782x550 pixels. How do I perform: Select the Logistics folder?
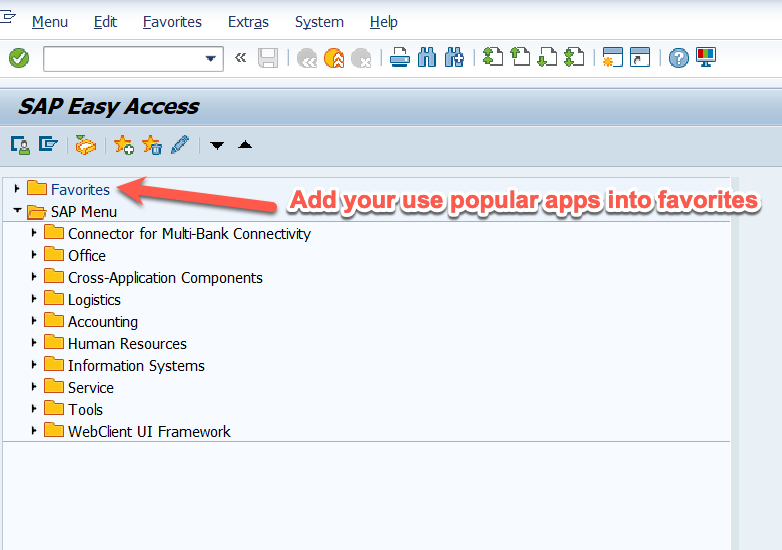[x=94, y=299]
